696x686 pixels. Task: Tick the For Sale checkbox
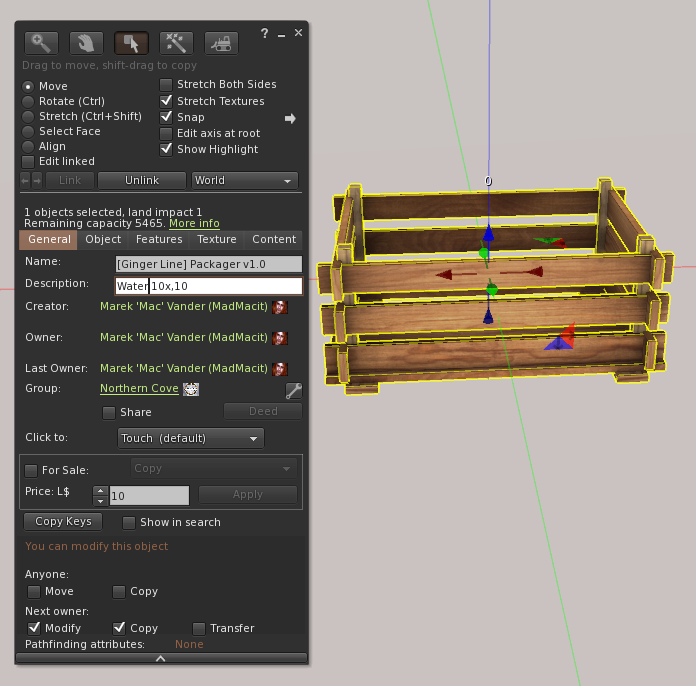point(31,470)
